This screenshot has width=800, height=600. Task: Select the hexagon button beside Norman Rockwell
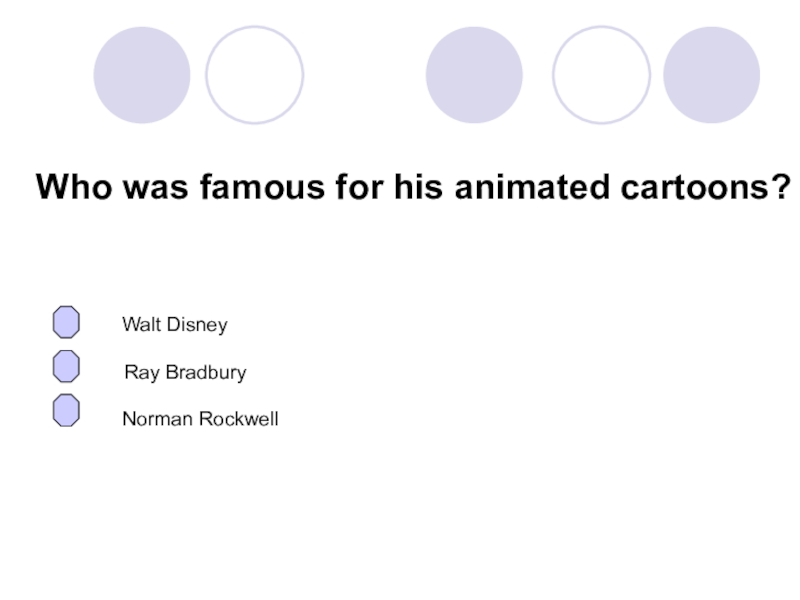(x=66, y=410)
